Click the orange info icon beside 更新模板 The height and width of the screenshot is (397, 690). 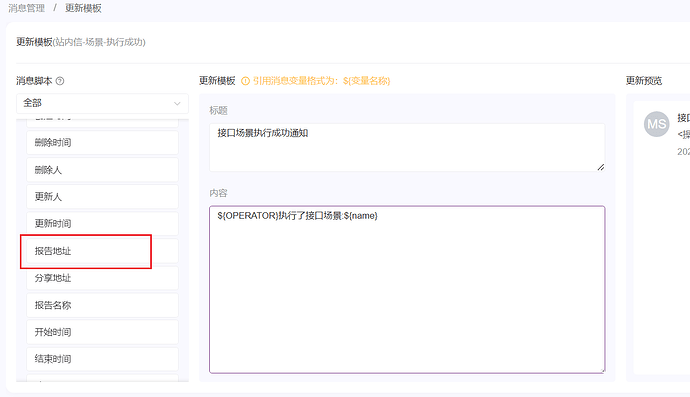(x=246, y=81)
